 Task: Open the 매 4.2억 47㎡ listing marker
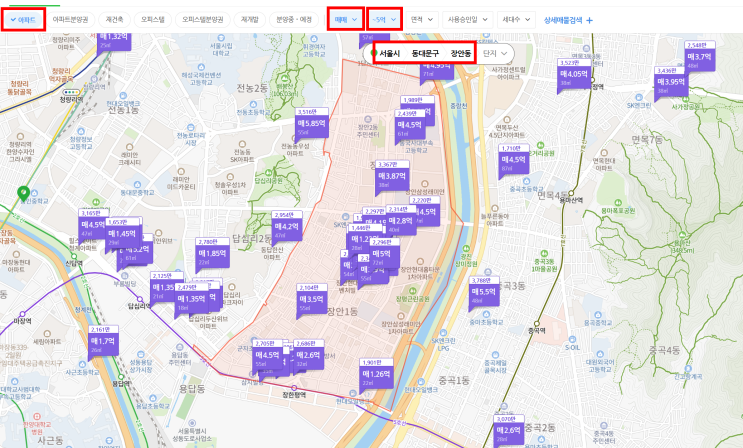286,226
